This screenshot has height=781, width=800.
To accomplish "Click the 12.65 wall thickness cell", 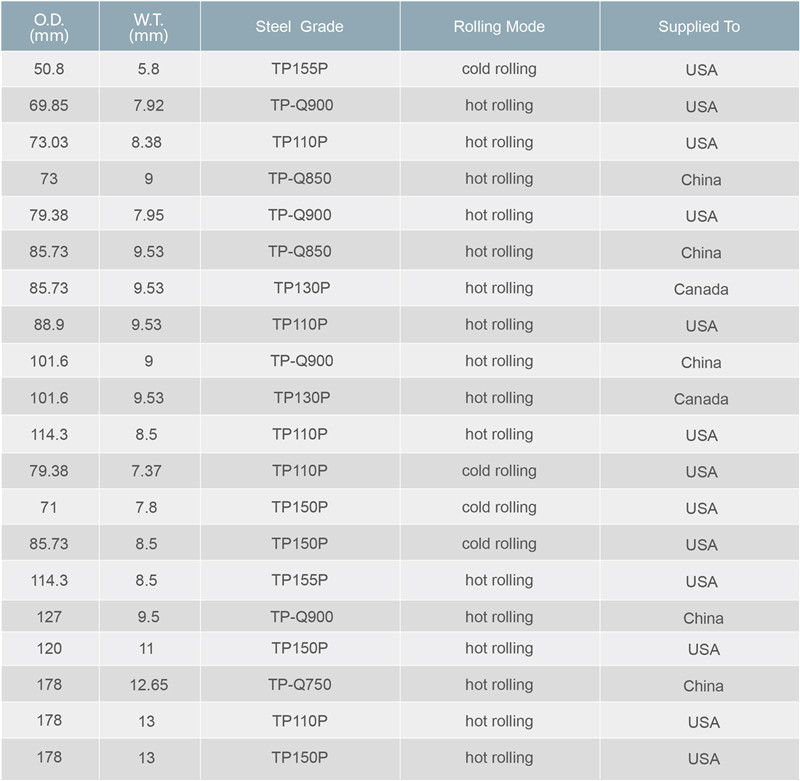I will click(x=149, y=685).
